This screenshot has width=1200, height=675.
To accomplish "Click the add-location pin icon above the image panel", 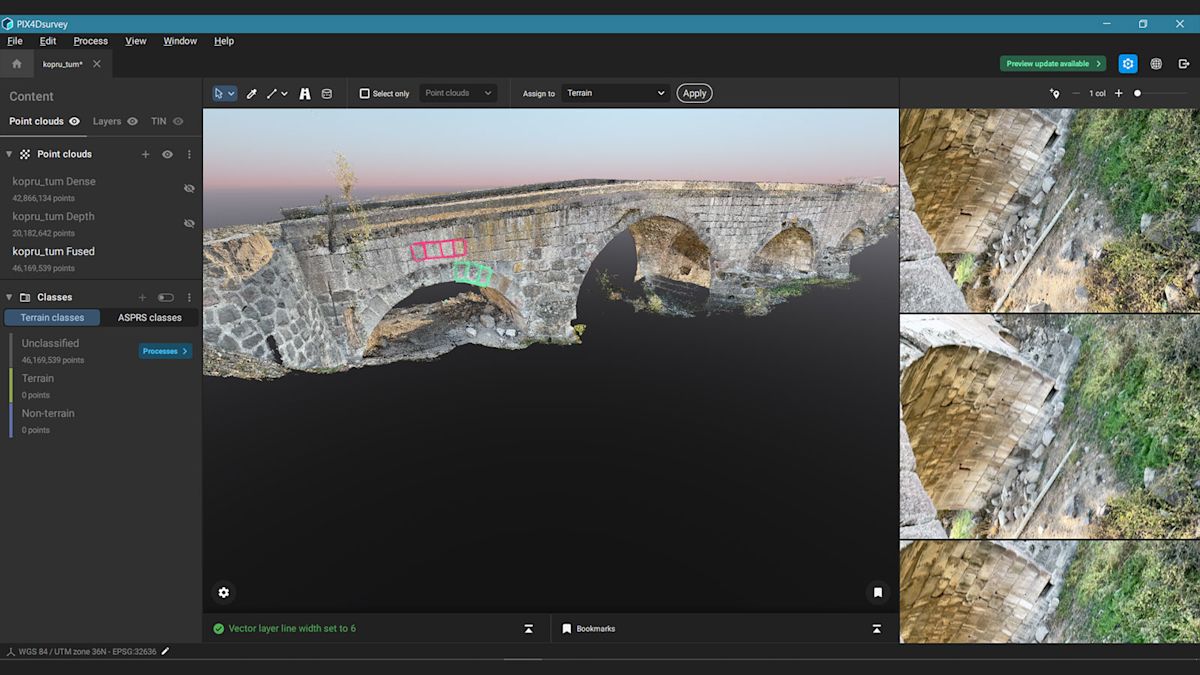I will [1054, 93].
